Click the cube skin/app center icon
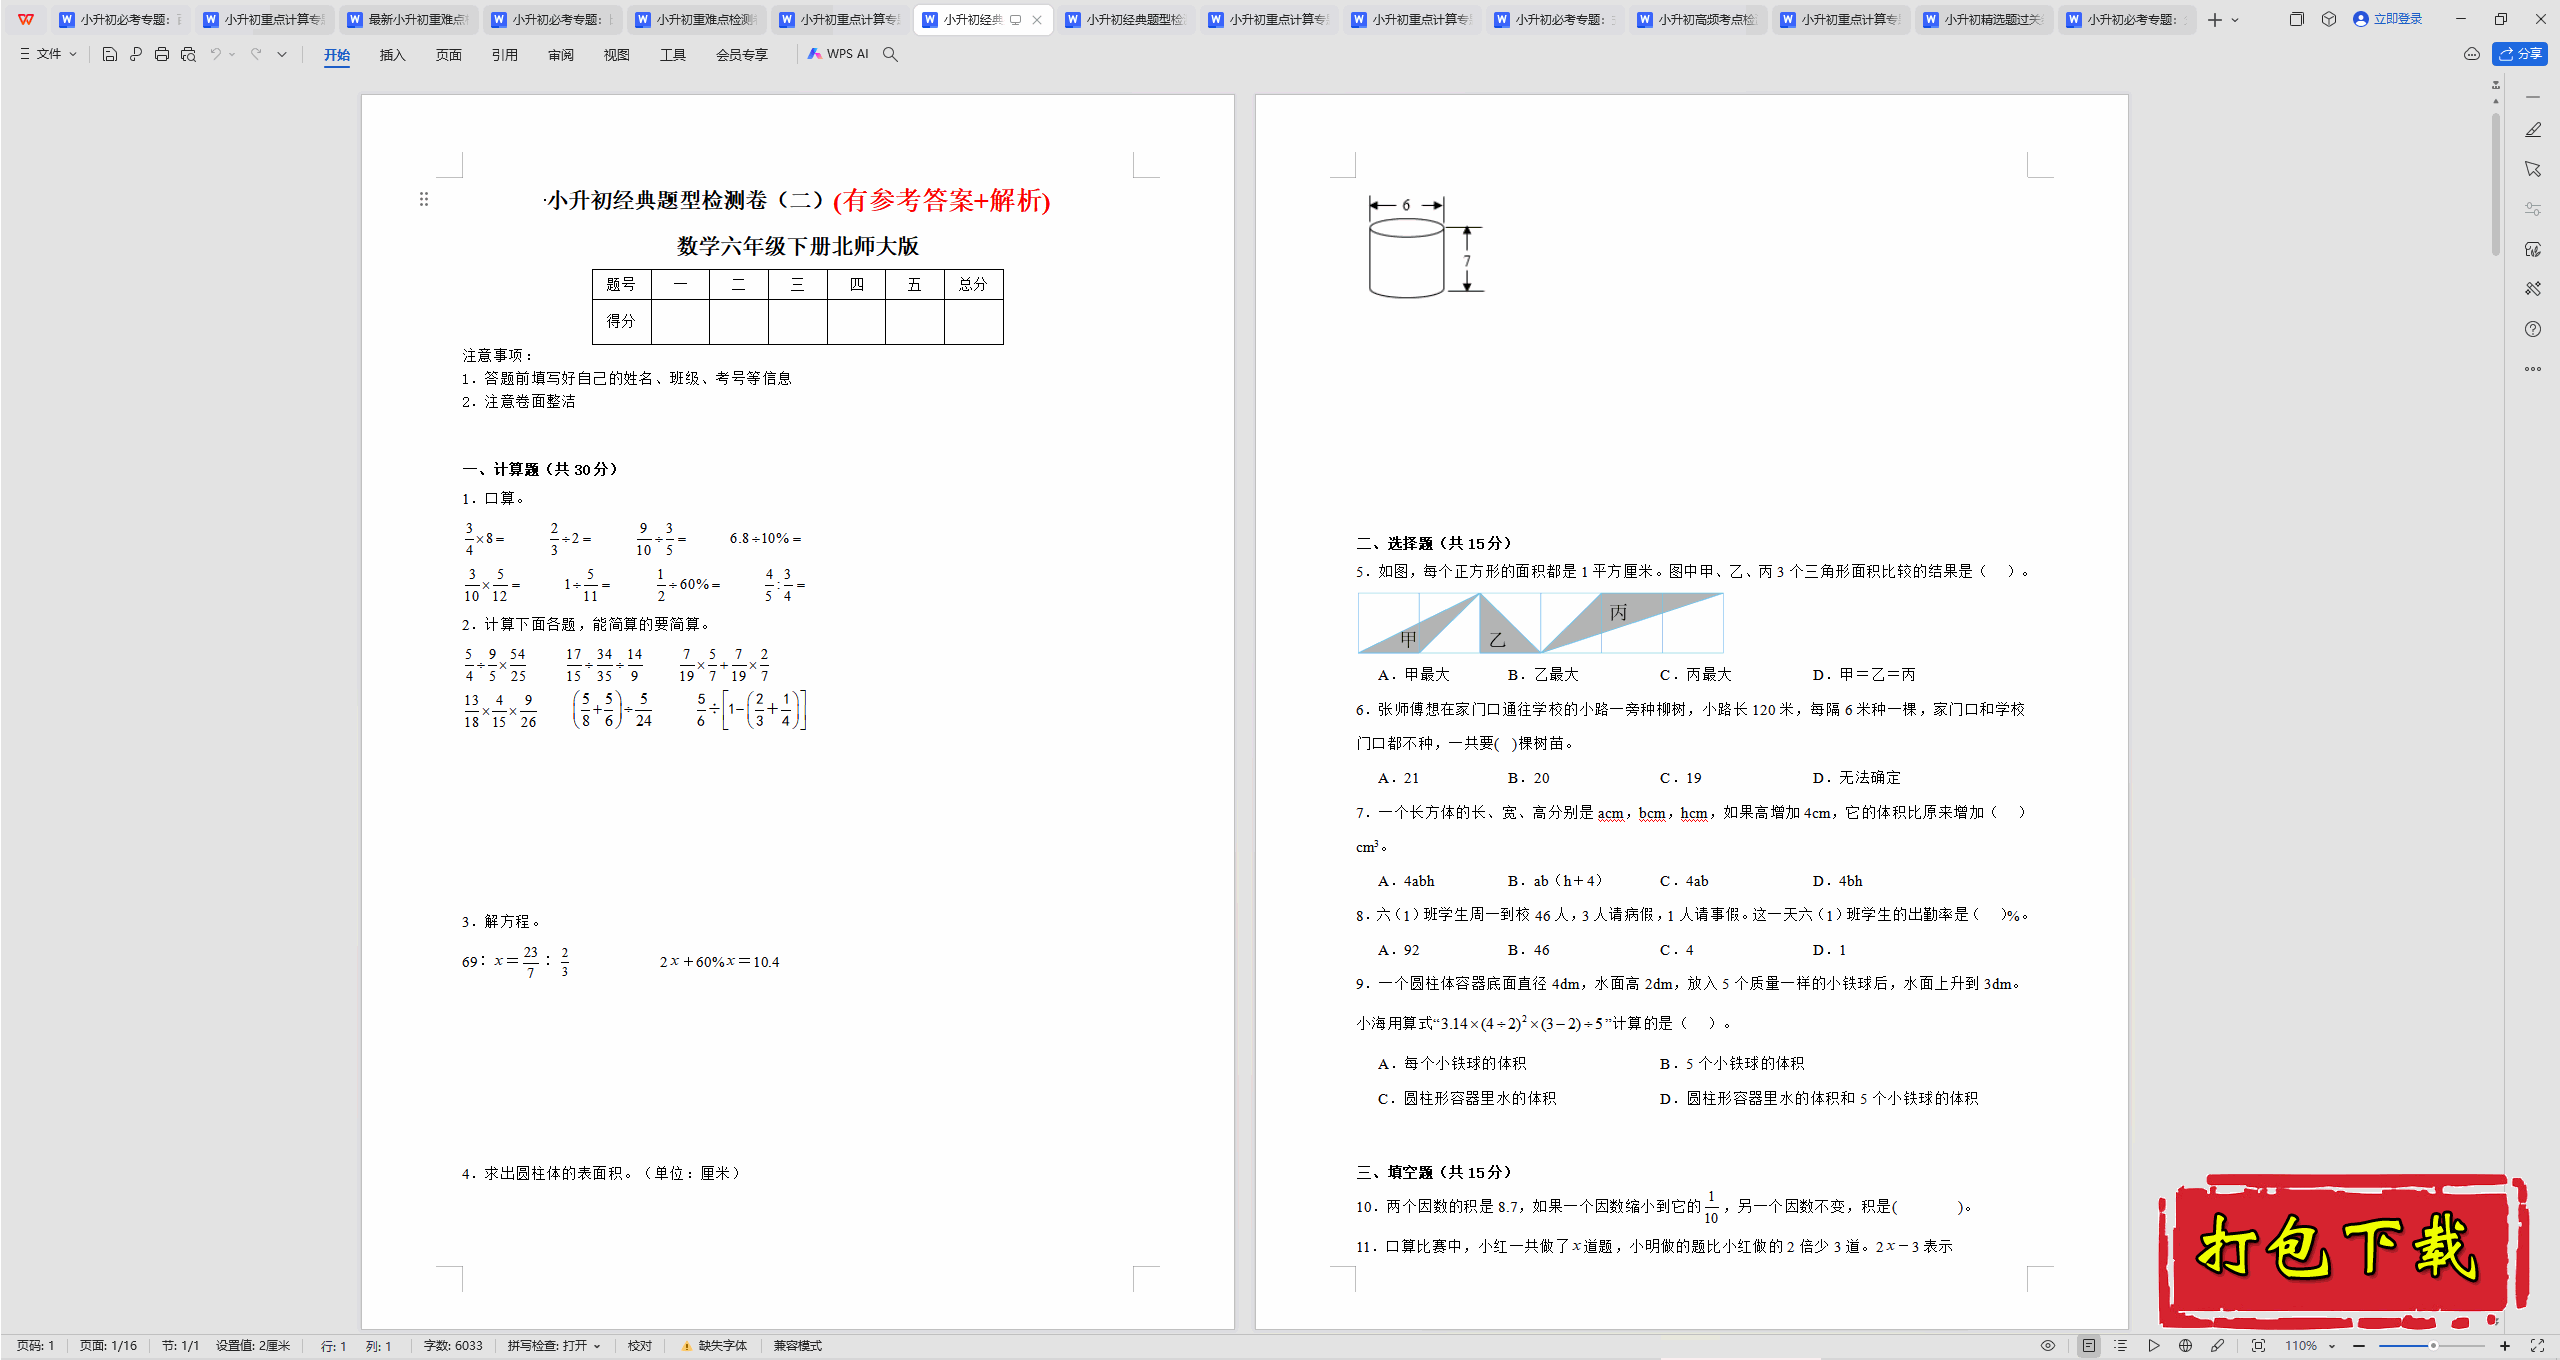Viewport: 2560px width, 1360px height. [2329, 19]
